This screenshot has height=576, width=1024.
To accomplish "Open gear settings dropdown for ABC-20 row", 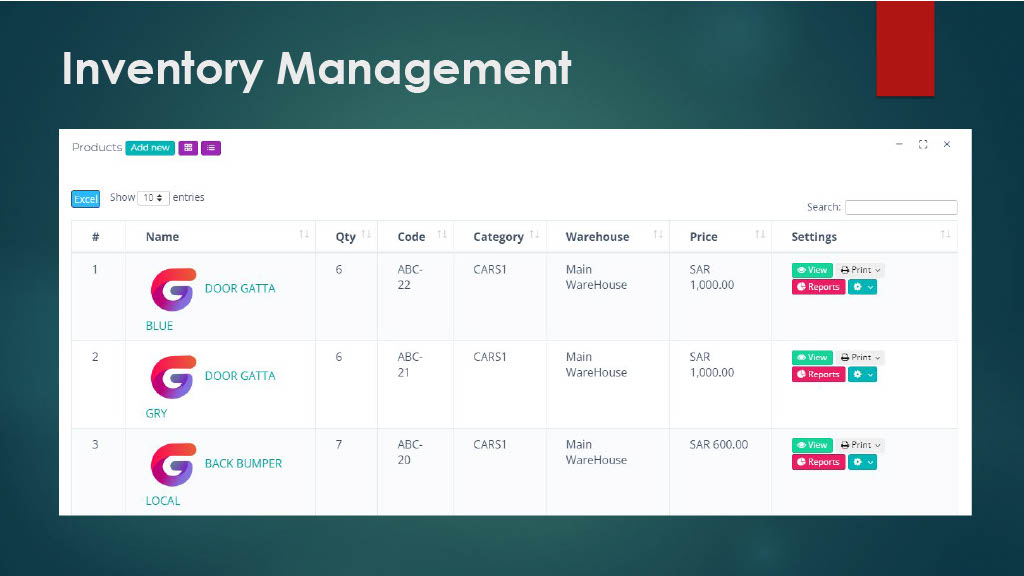I will click(862, 462).
